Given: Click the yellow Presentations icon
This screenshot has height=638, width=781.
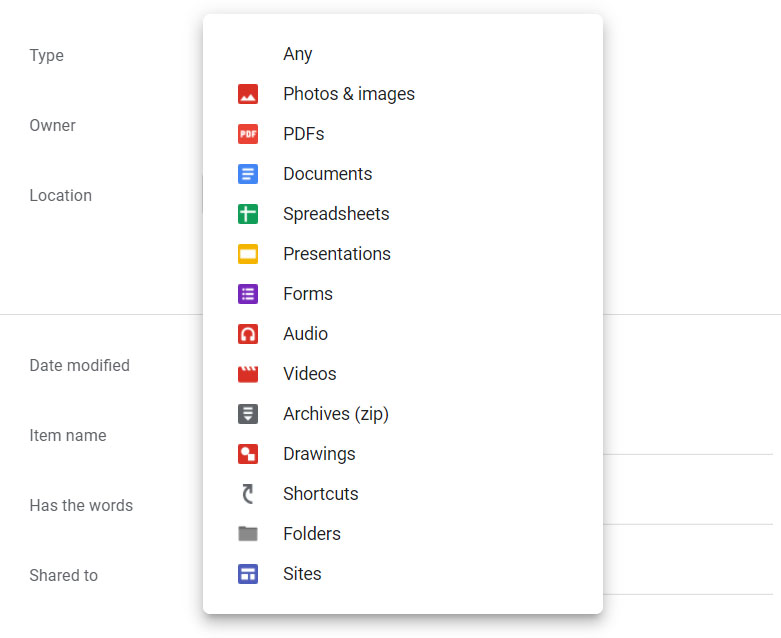Looking at the screenshot, I should (x=248, y=254).
